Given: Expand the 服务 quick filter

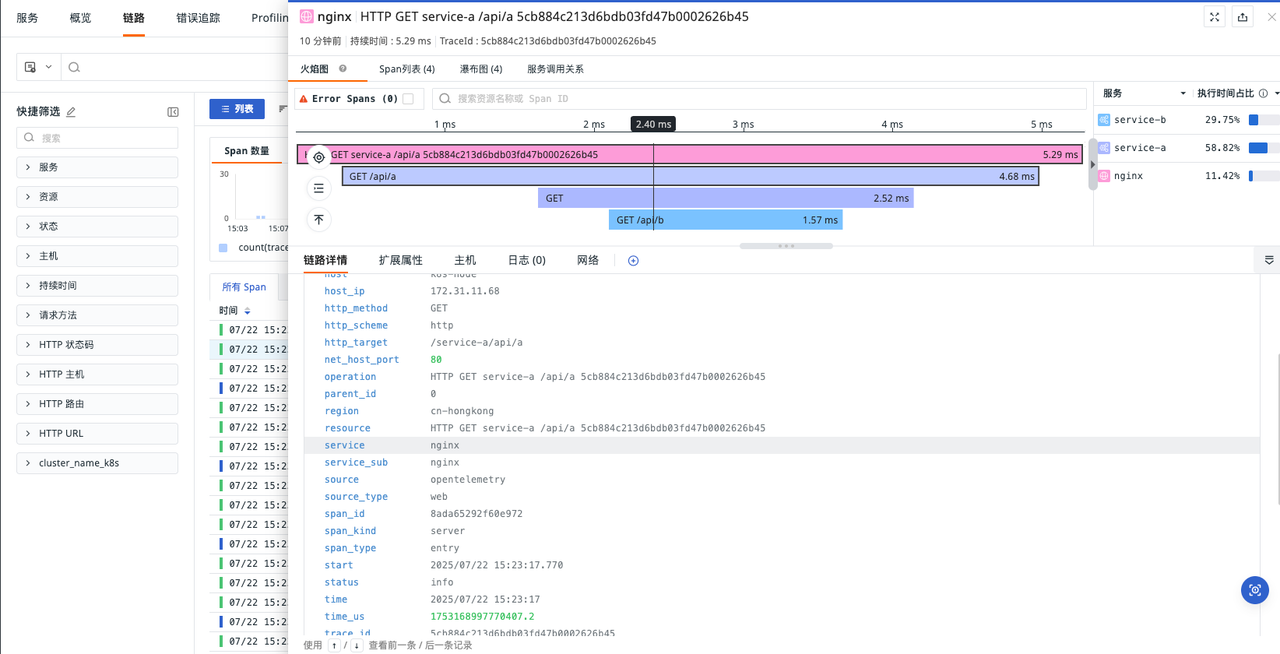Looking at the screenshot, I should (x=97, y=167).
